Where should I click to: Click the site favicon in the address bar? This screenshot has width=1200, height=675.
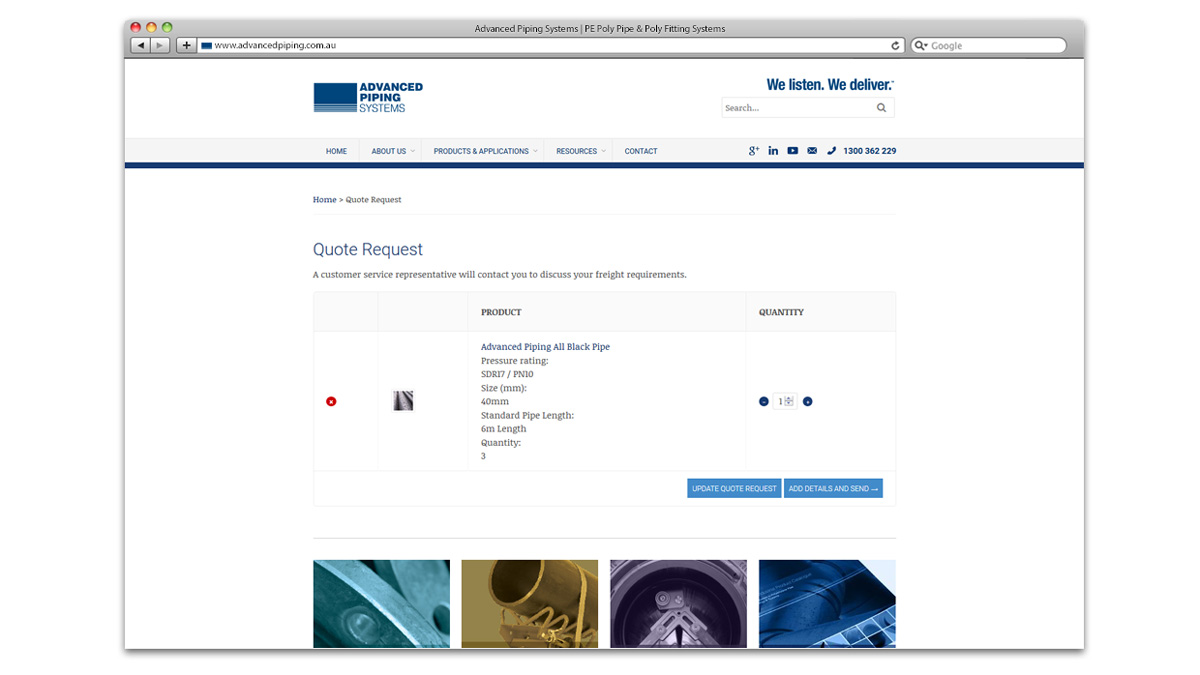coord(206,45)
